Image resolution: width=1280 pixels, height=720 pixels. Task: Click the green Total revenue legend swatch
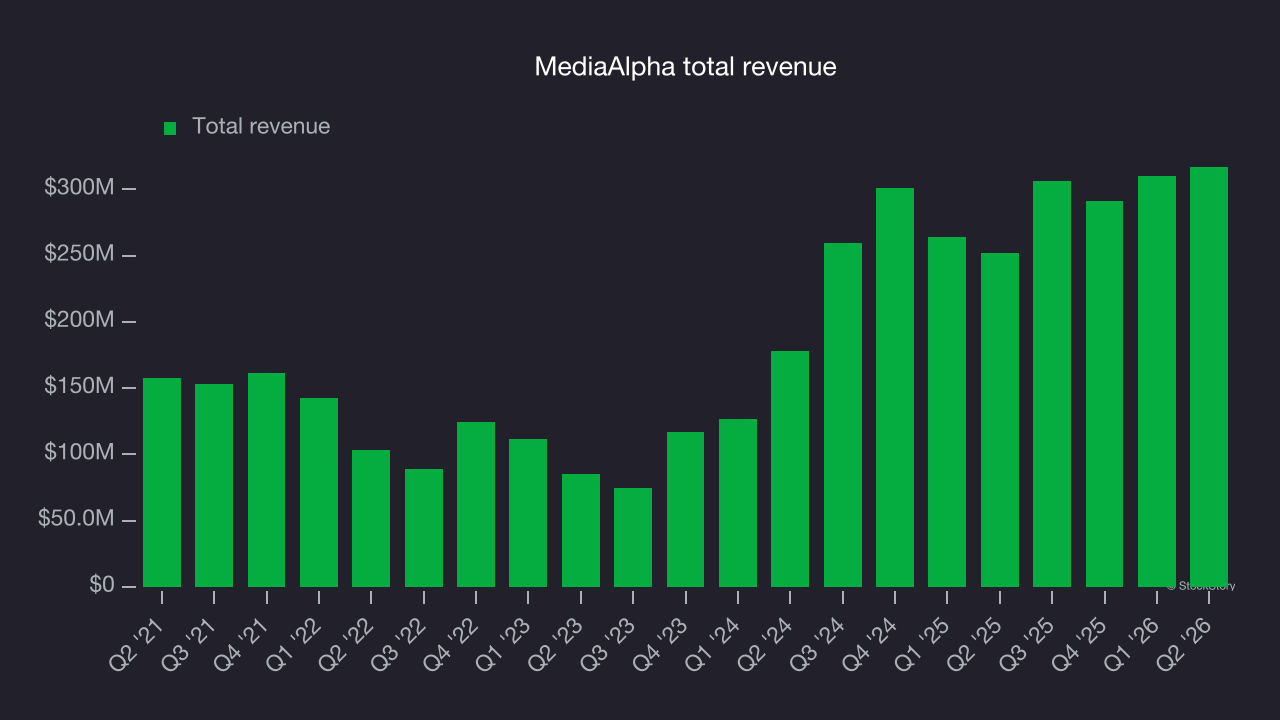(170, 128)
